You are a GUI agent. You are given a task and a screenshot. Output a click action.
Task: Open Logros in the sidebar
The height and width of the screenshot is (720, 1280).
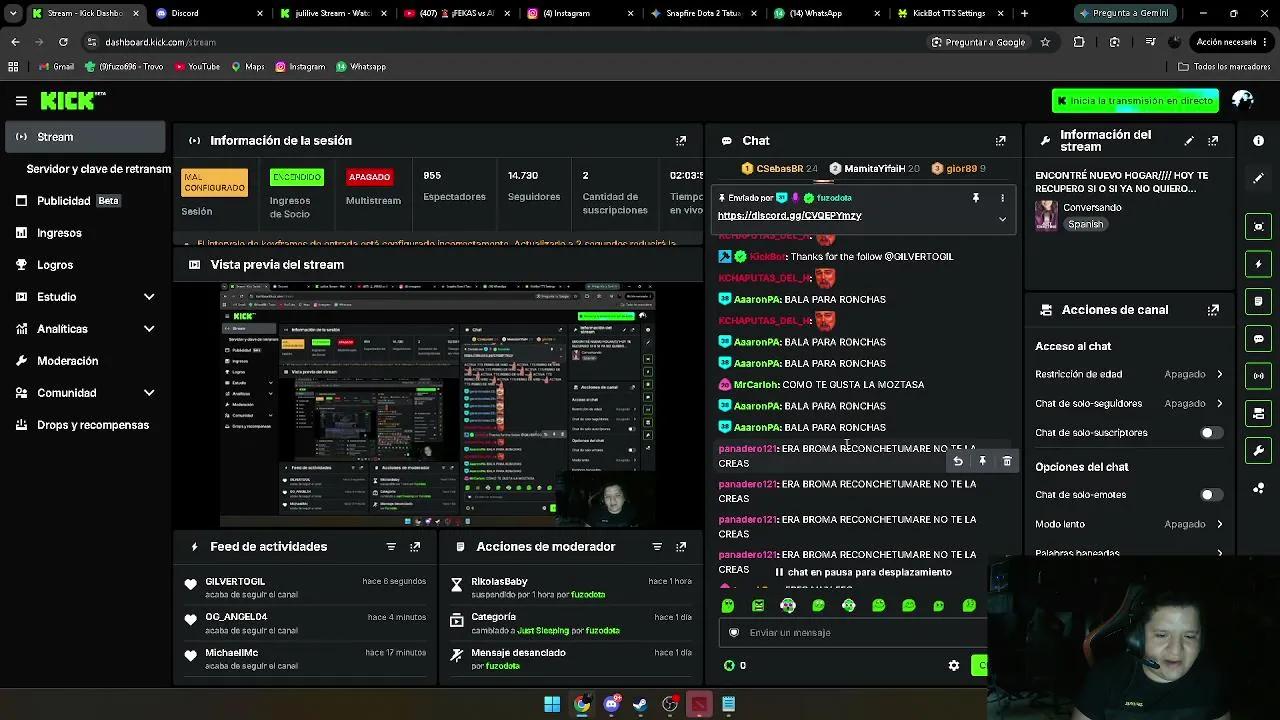coord(85,265)
